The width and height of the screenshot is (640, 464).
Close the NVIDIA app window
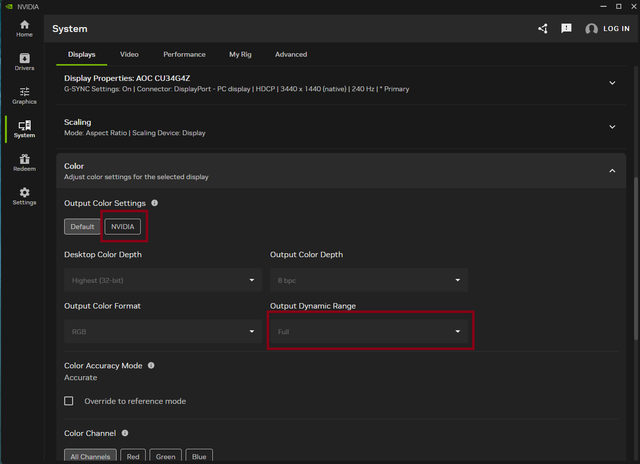tap(634, 7)
